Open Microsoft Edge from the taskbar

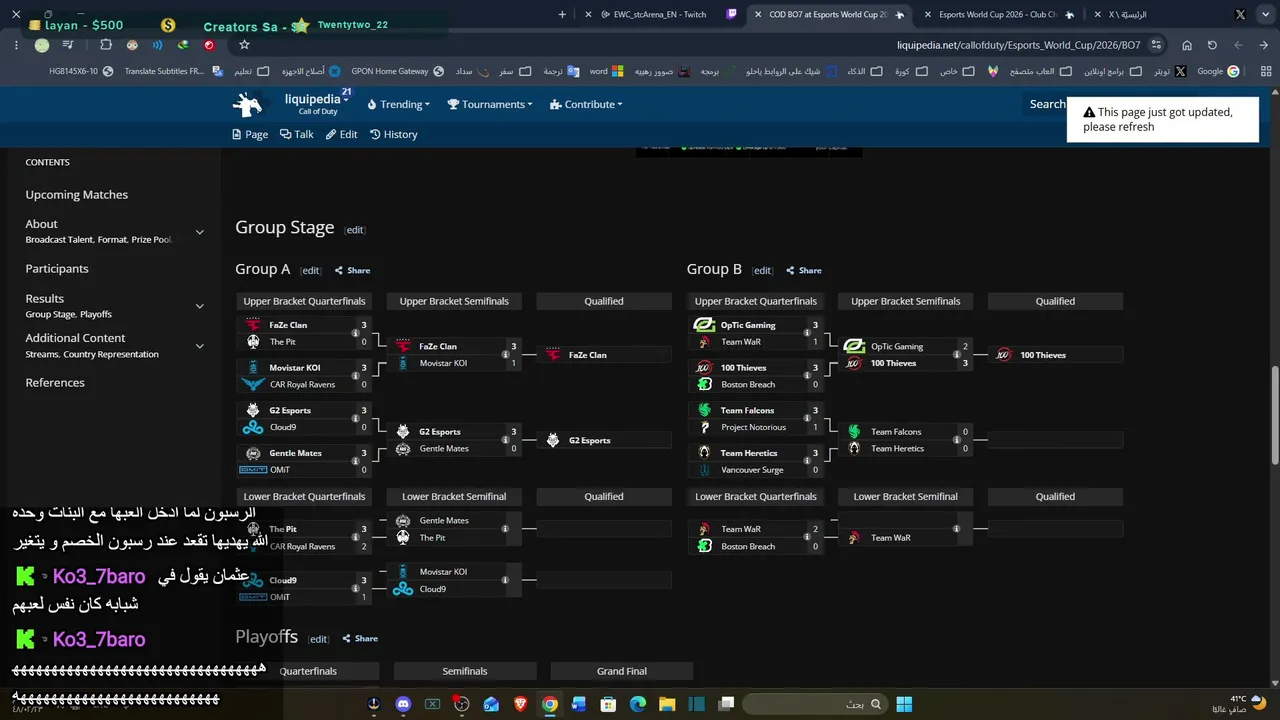638,704
